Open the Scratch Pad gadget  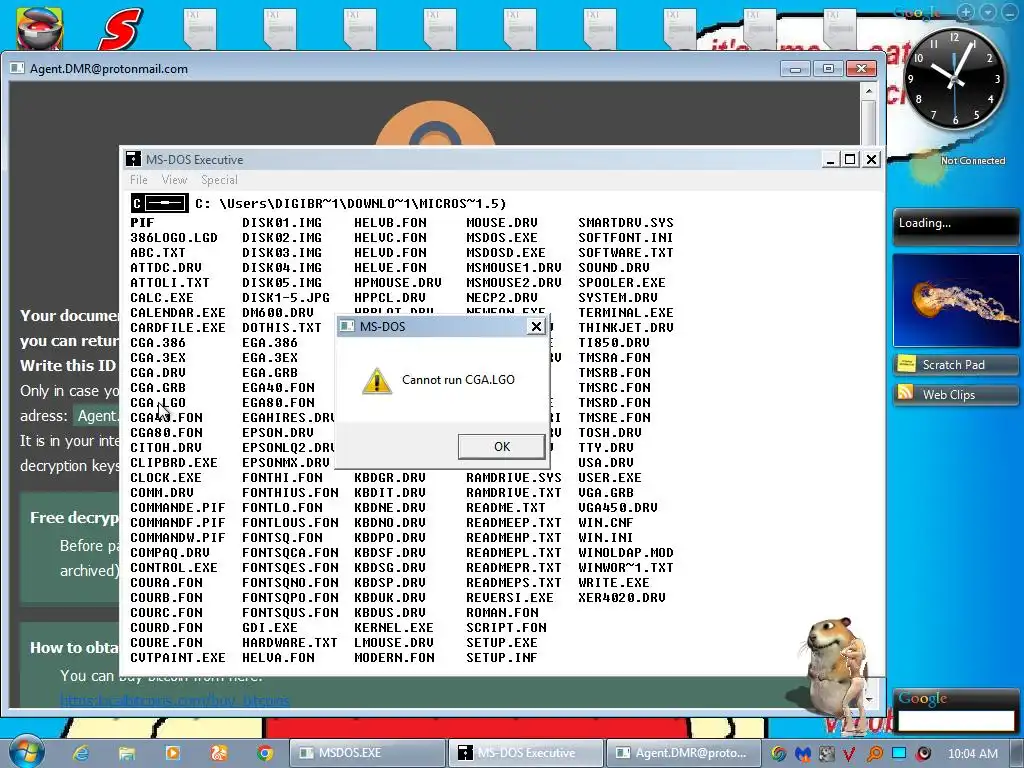[955, 364]
